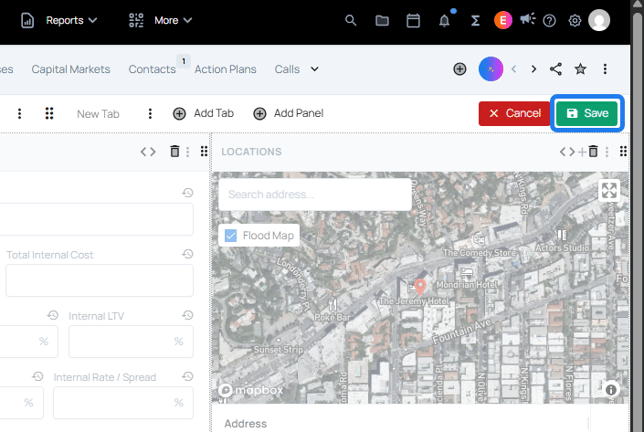Expand the dropdown chevron after Calls
This screenshot has height=432, width=644.
(314, 69)
